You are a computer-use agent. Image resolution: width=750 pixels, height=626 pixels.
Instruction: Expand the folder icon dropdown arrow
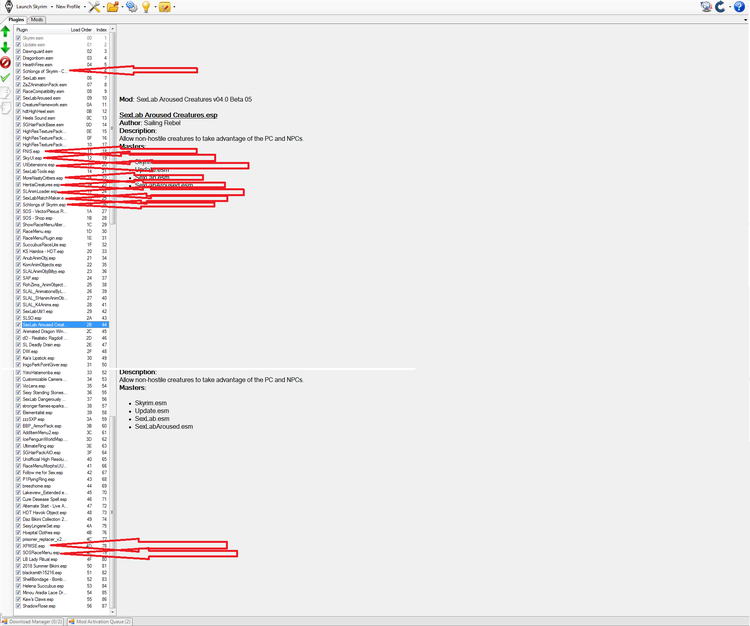[122, 7]
